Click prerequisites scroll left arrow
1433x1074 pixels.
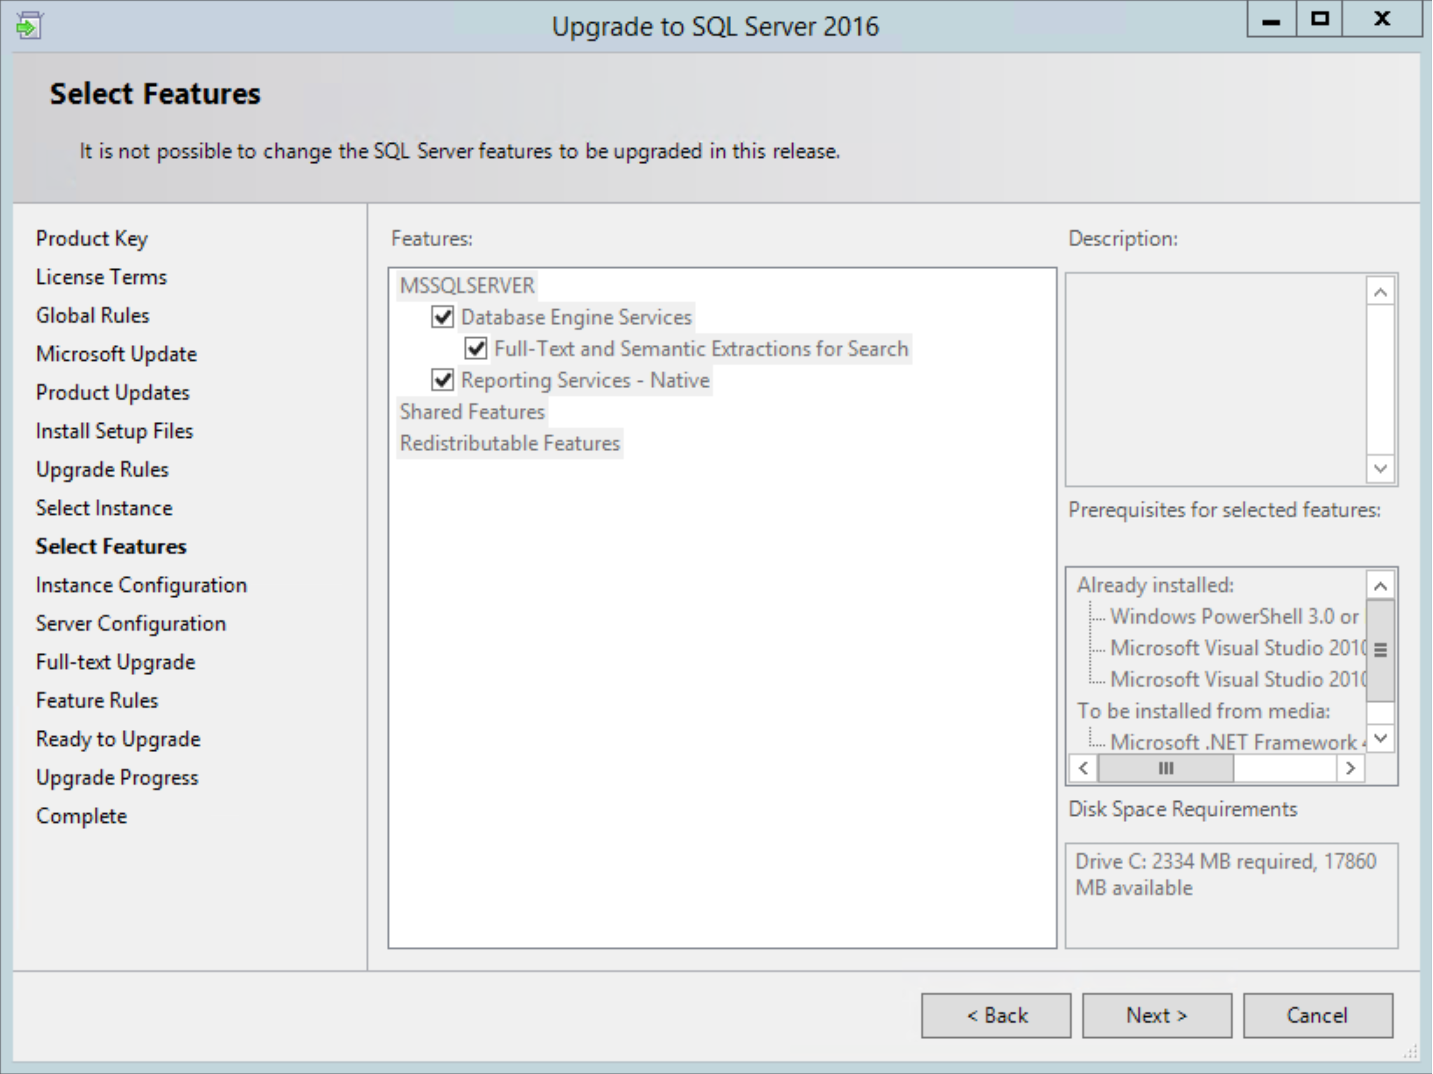(1083, 768)
